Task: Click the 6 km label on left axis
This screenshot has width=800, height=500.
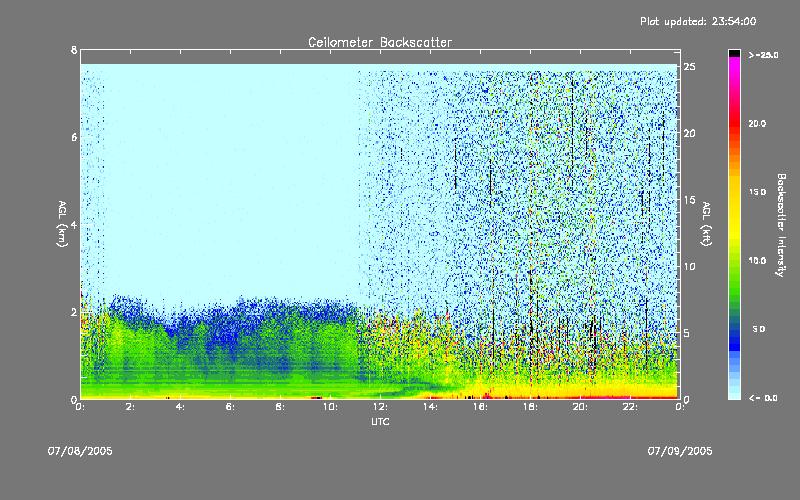Action: pos(74,137)
